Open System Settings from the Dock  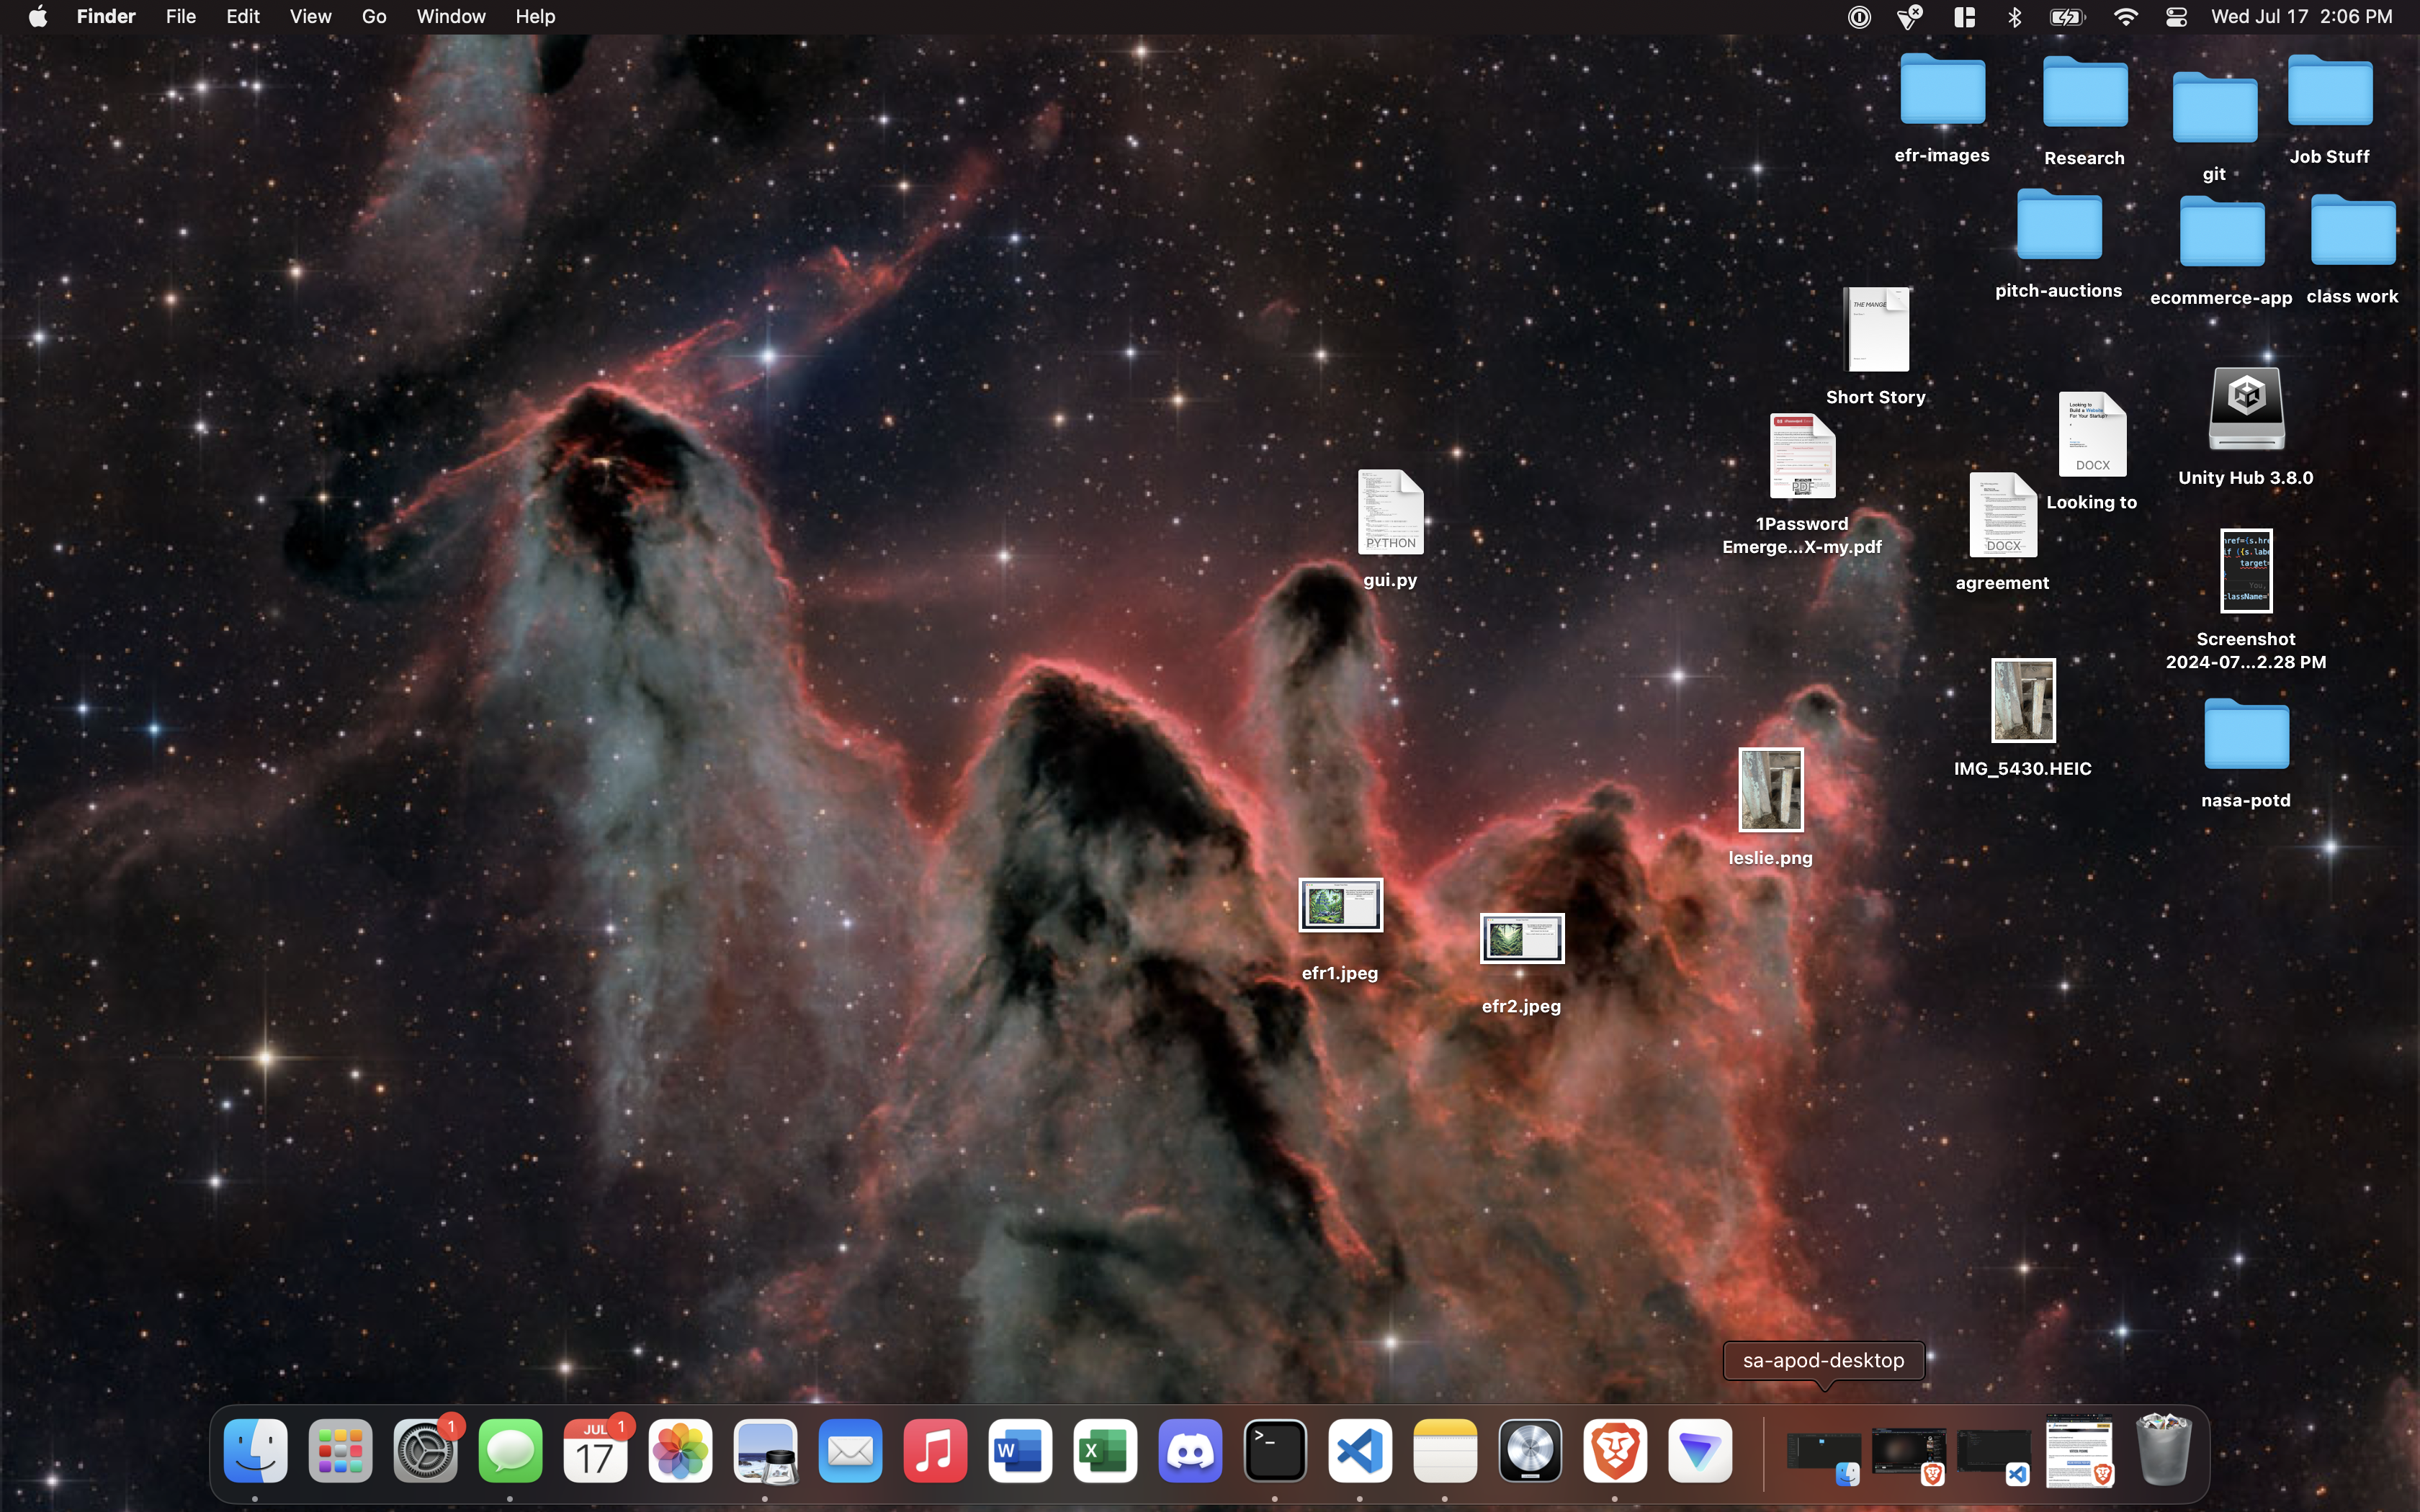click(425, 1450)
